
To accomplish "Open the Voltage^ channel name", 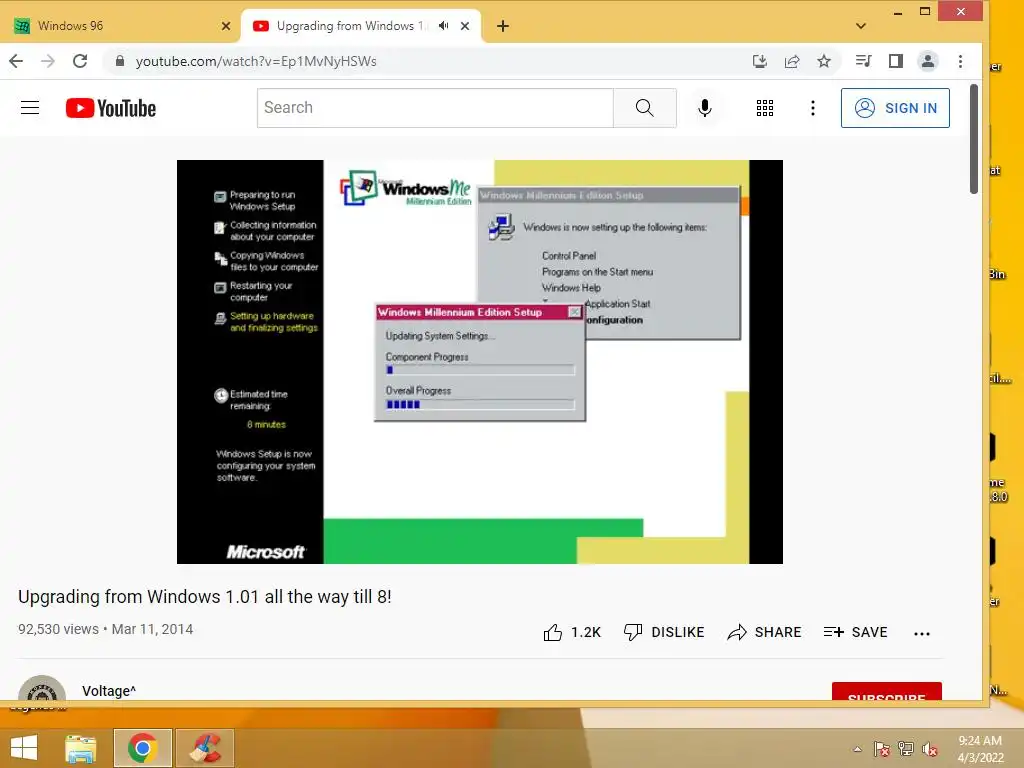I will 109,691.
